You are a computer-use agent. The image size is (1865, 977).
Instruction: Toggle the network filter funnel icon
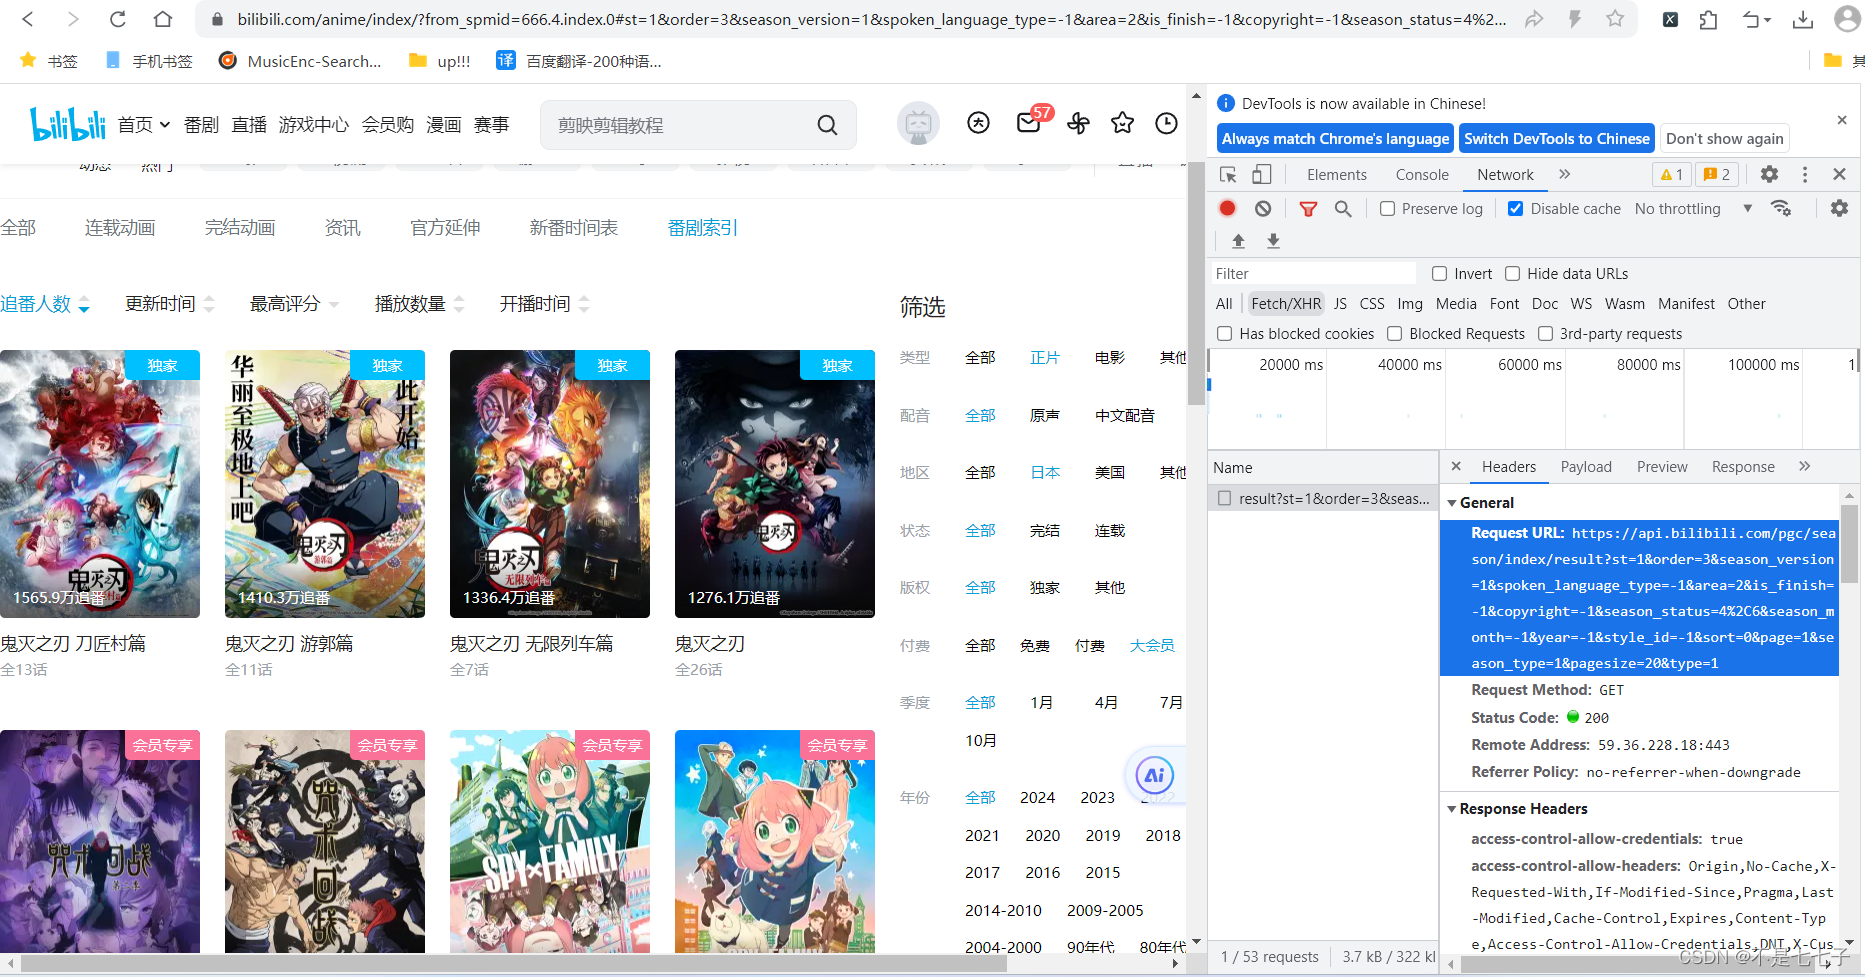pyautogui.click(x=1308, y=208)
